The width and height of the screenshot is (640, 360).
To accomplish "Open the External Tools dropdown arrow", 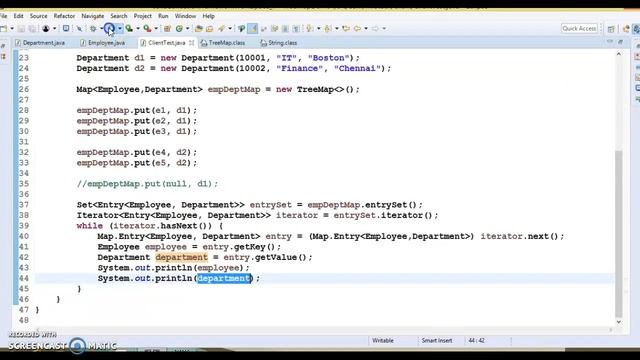I will click(156, 29).
